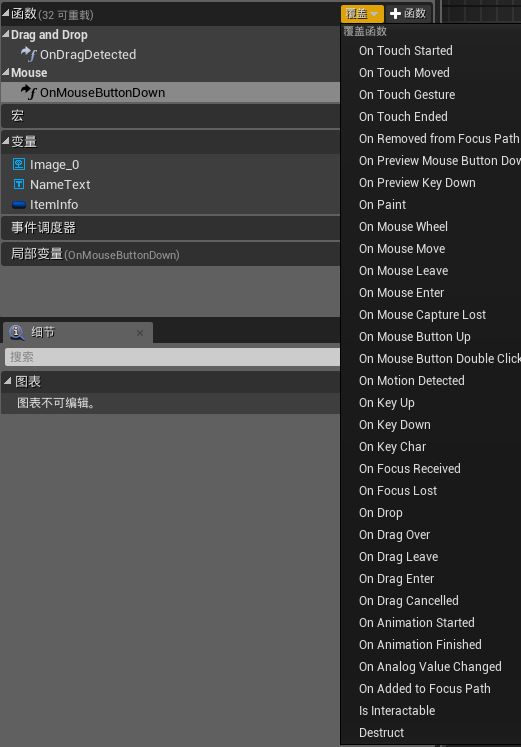Choose On Drag Cancelled override
The image size is (521, 747).
(409, 600)
